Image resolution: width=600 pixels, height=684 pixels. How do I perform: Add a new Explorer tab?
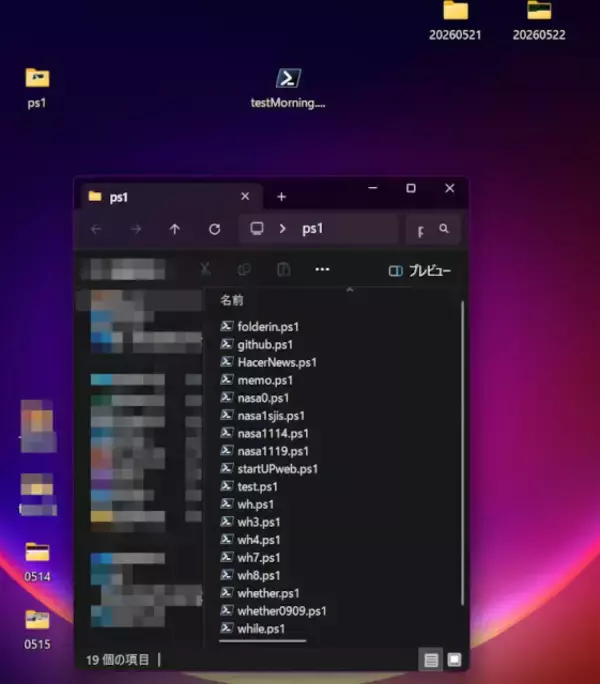click(x=281, y=197)
